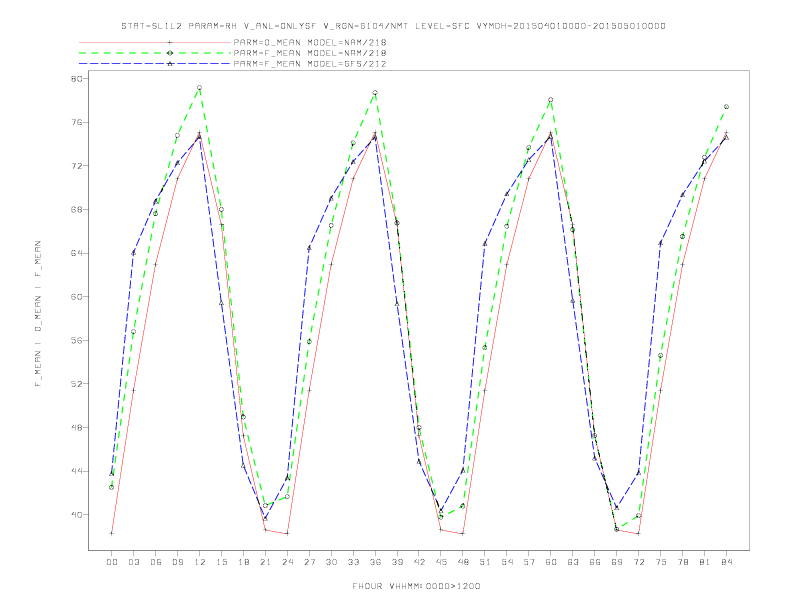Click the green dashed legend line sample

155,53
